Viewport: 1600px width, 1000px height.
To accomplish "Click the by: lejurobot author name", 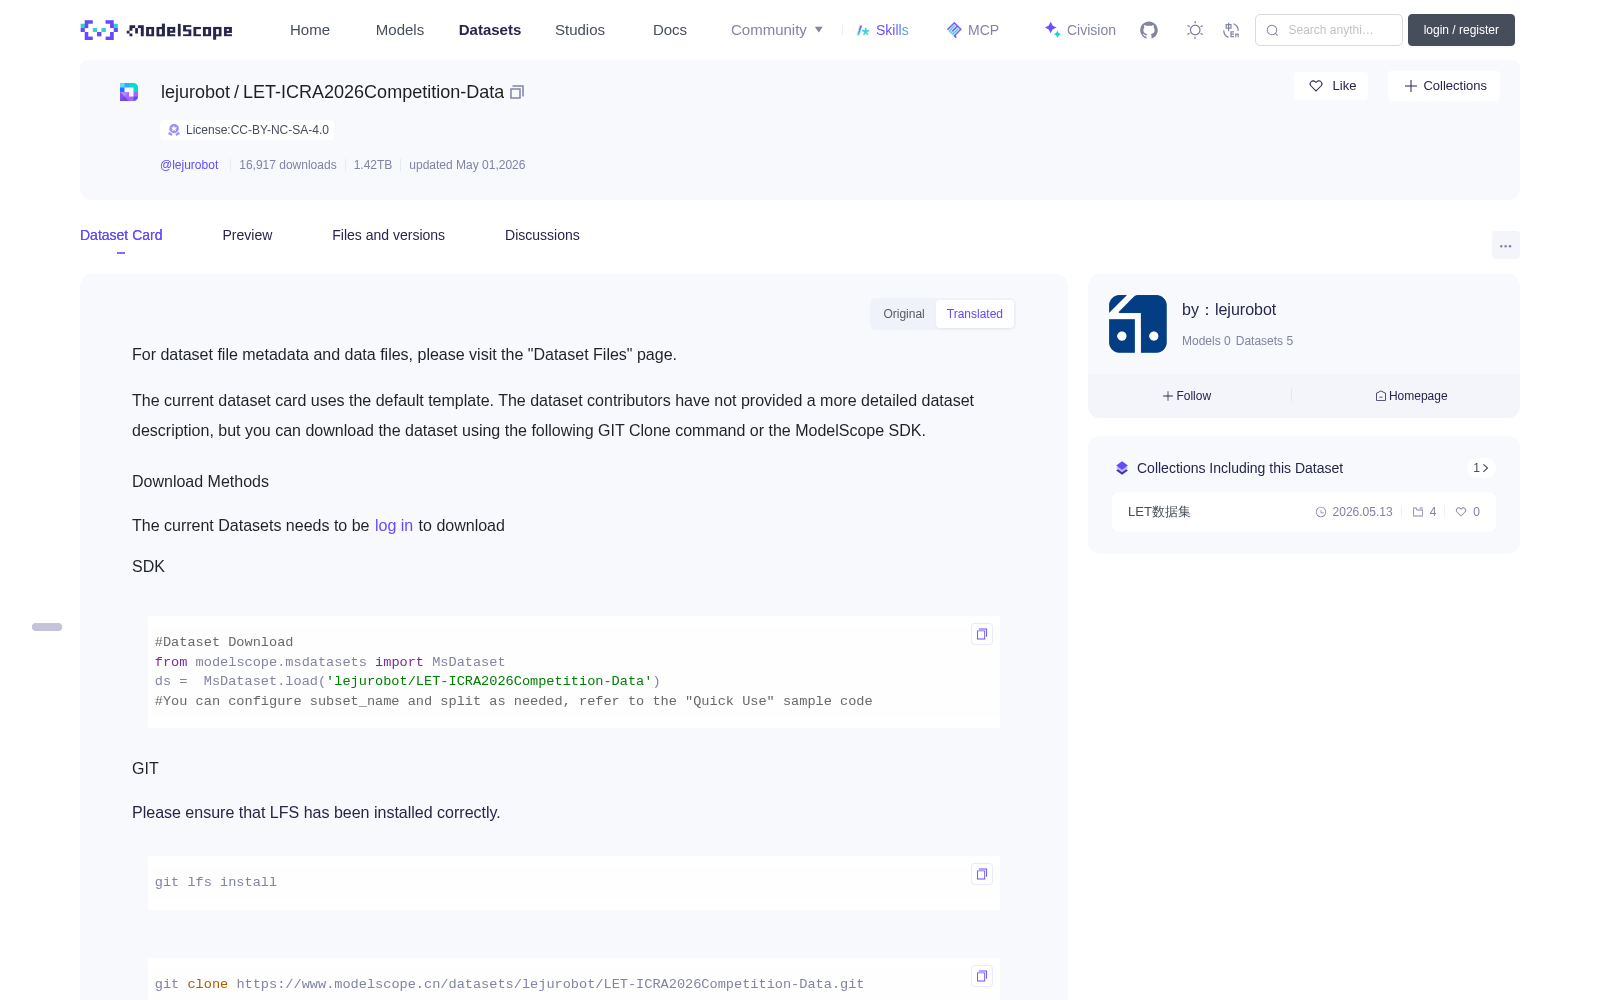I will point(1229,310).
